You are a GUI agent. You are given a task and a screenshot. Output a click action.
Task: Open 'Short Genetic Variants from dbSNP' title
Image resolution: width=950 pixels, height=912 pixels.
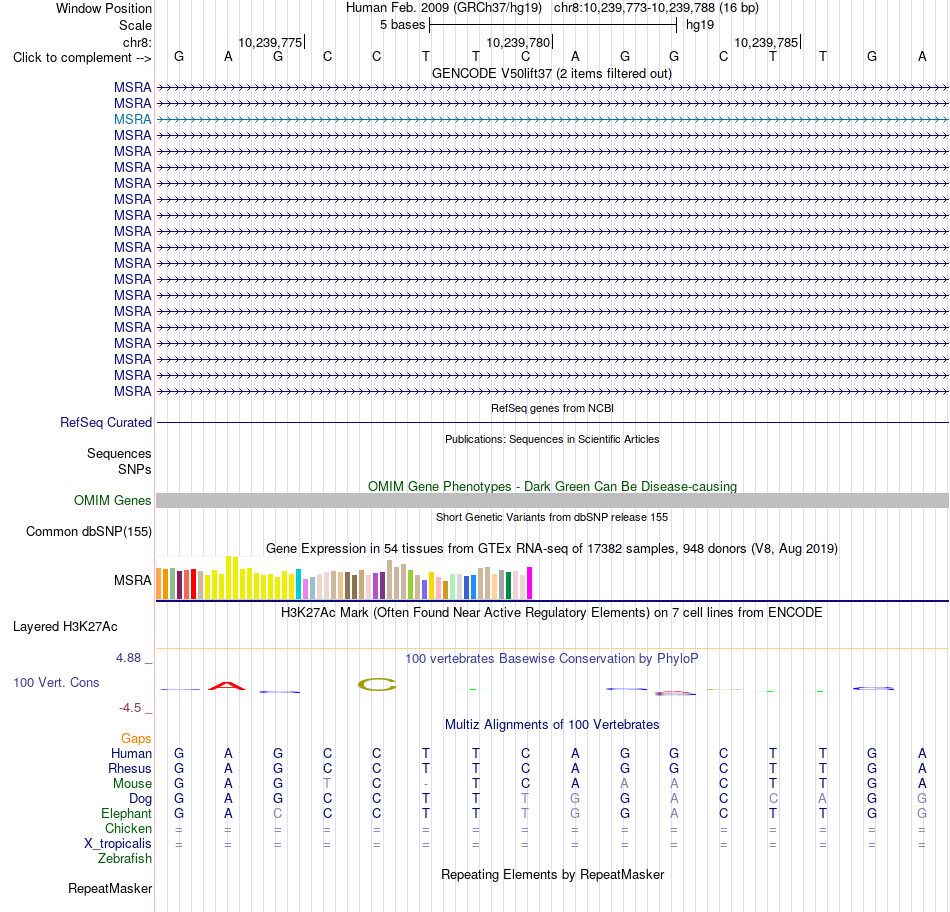[x=552, y=517]
